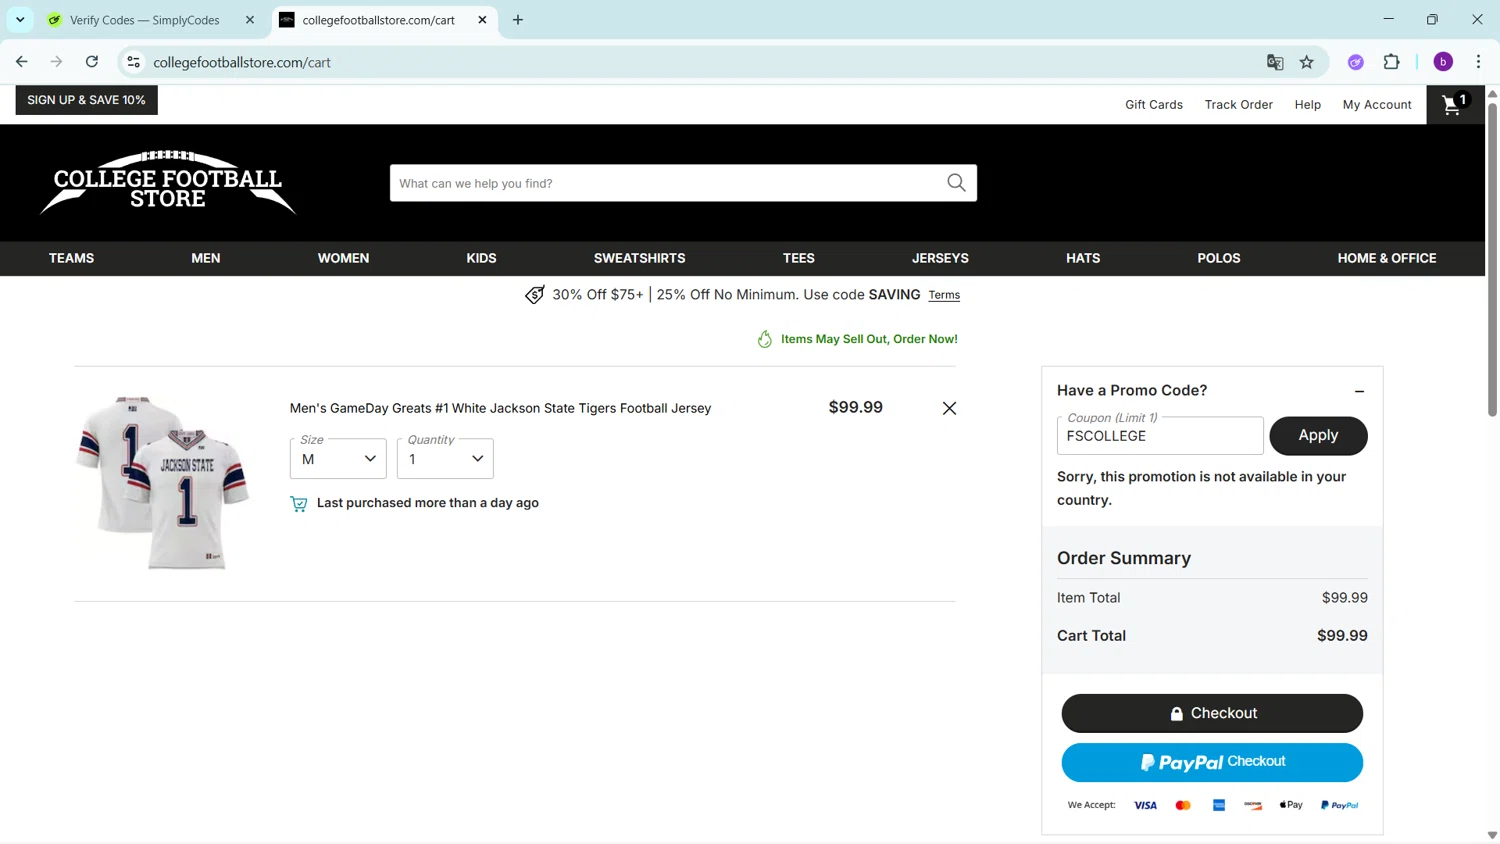Open the purple extension icon
The width and height of the screenshot is (1500, 844).
[x=1356, y=62]
